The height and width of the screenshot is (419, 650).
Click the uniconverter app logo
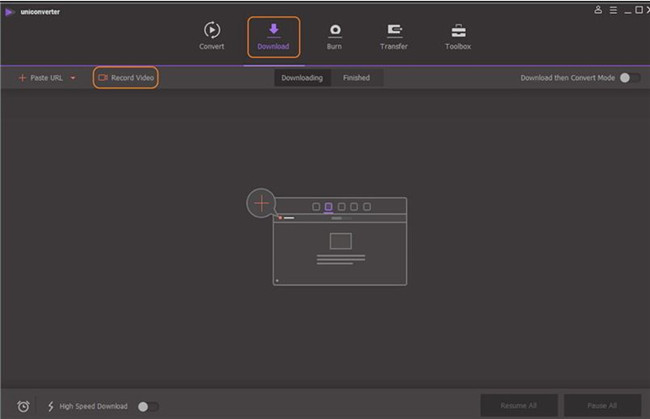click(10, 10)
